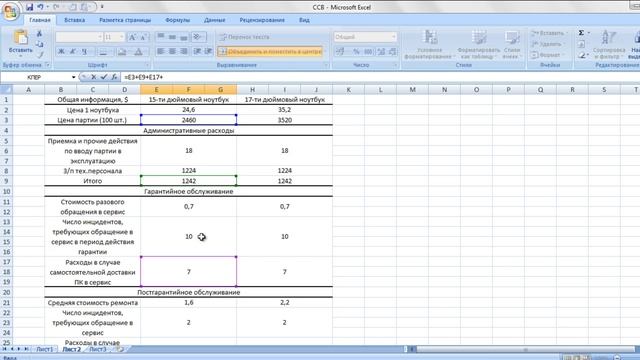Open the round Office button menu
The height and width of the screenshot is (360, 640).
(x=10, y=10)
